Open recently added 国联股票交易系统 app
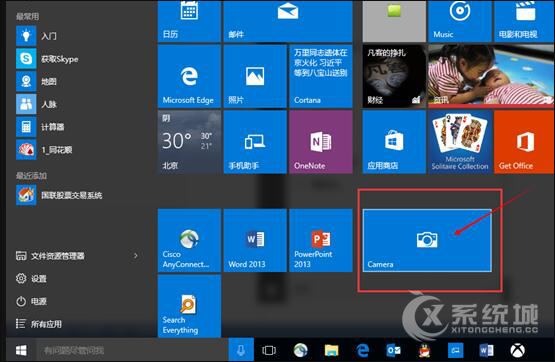 click(x=59, y=195)
